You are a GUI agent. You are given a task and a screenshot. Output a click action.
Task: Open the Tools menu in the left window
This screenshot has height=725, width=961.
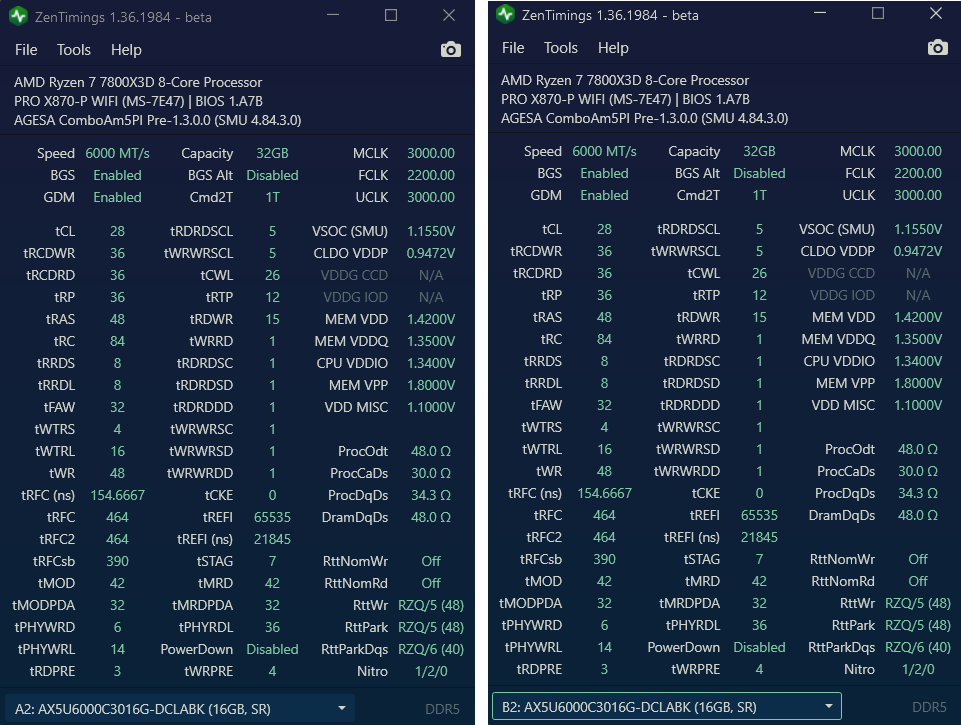[72, 49]
